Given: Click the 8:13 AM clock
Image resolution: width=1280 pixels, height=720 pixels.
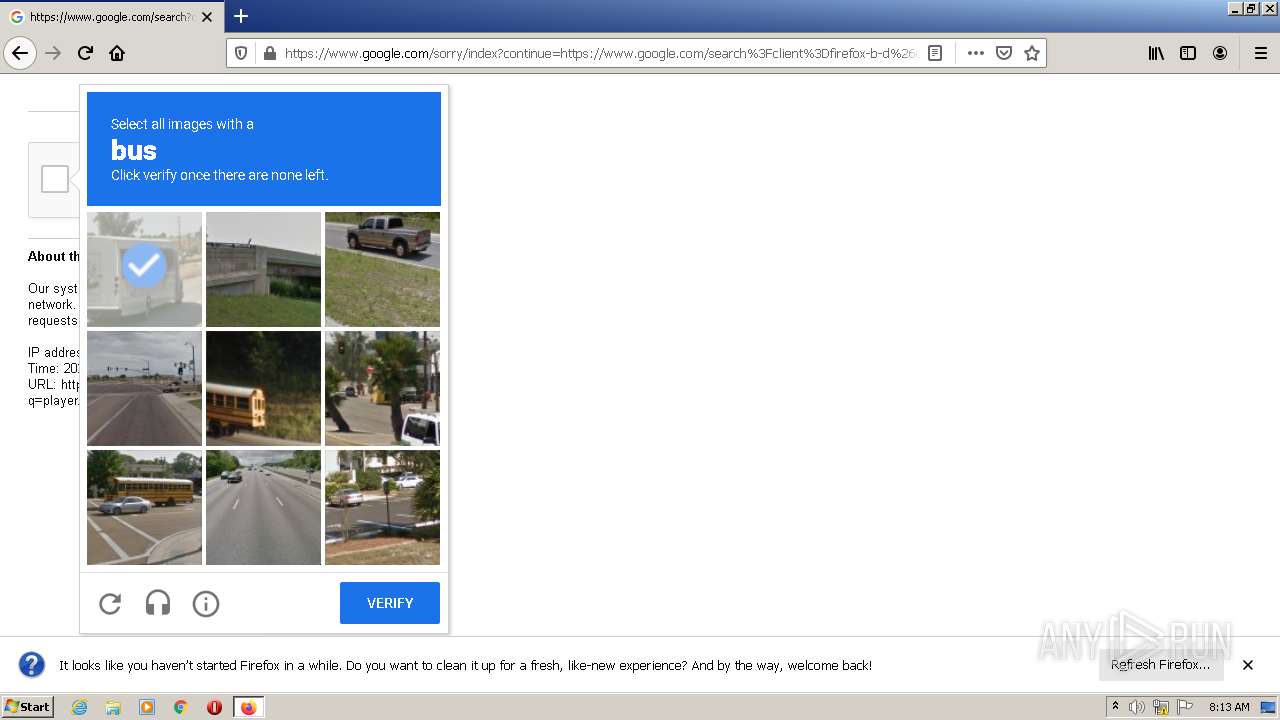Looking at the screenshot, I should point(1229,707).
